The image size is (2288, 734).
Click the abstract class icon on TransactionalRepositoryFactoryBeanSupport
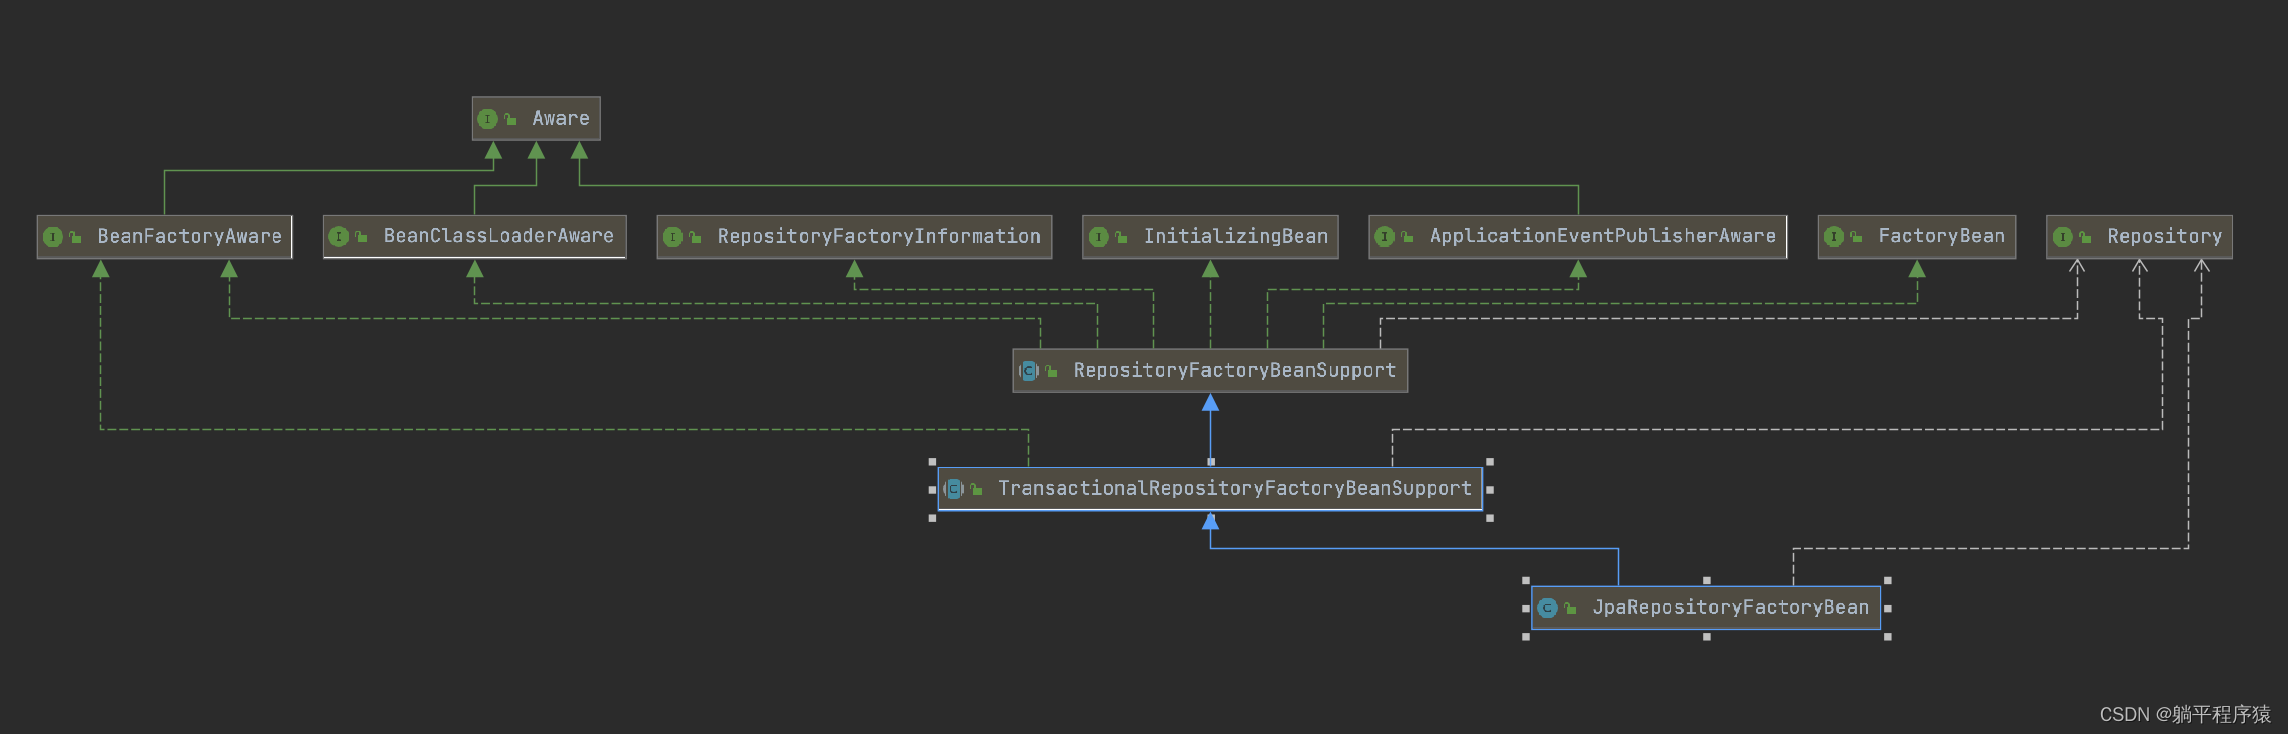[x=954, y=489]
